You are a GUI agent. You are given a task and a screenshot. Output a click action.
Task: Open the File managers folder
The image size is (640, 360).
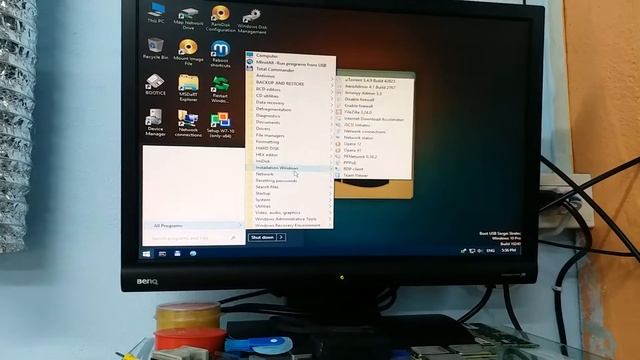pyautogui.click(x=290, y=136)
